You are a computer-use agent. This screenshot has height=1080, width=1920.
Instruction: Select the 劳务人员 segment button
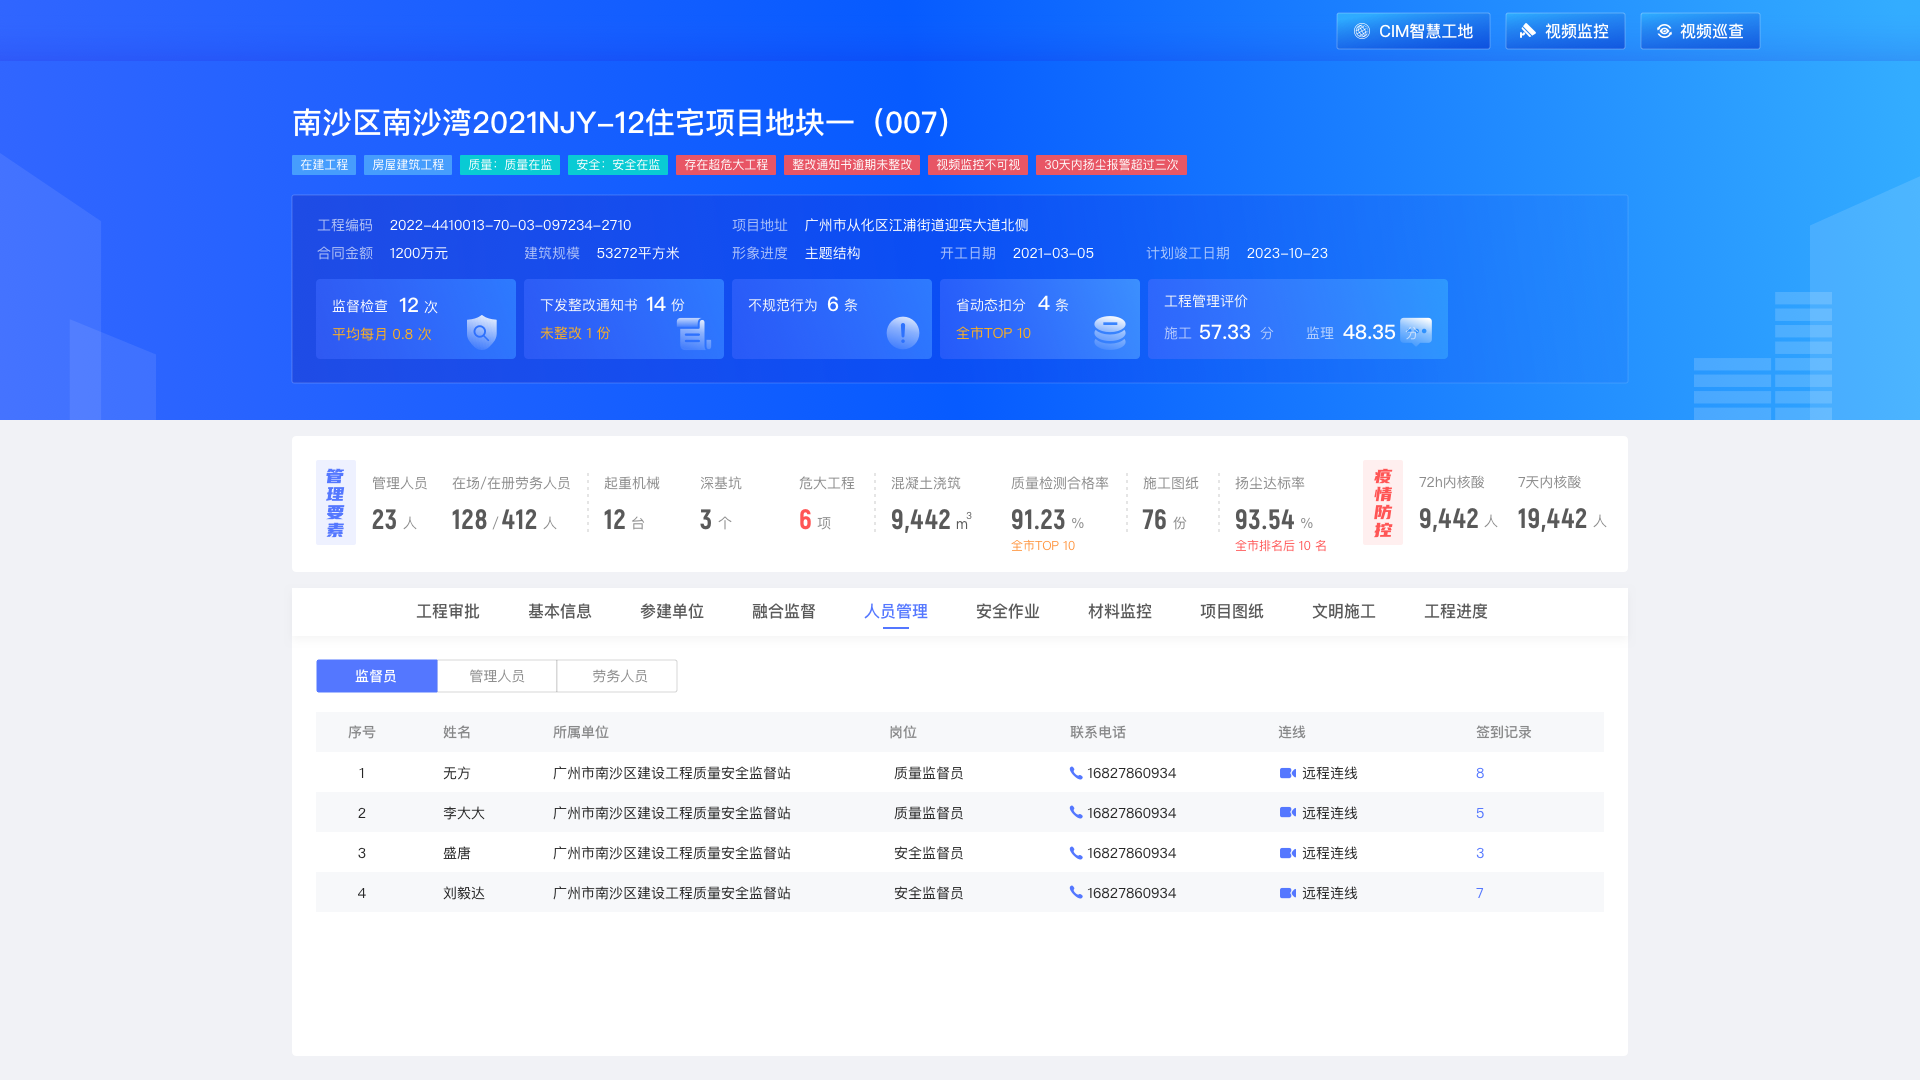tap(617, 676)
